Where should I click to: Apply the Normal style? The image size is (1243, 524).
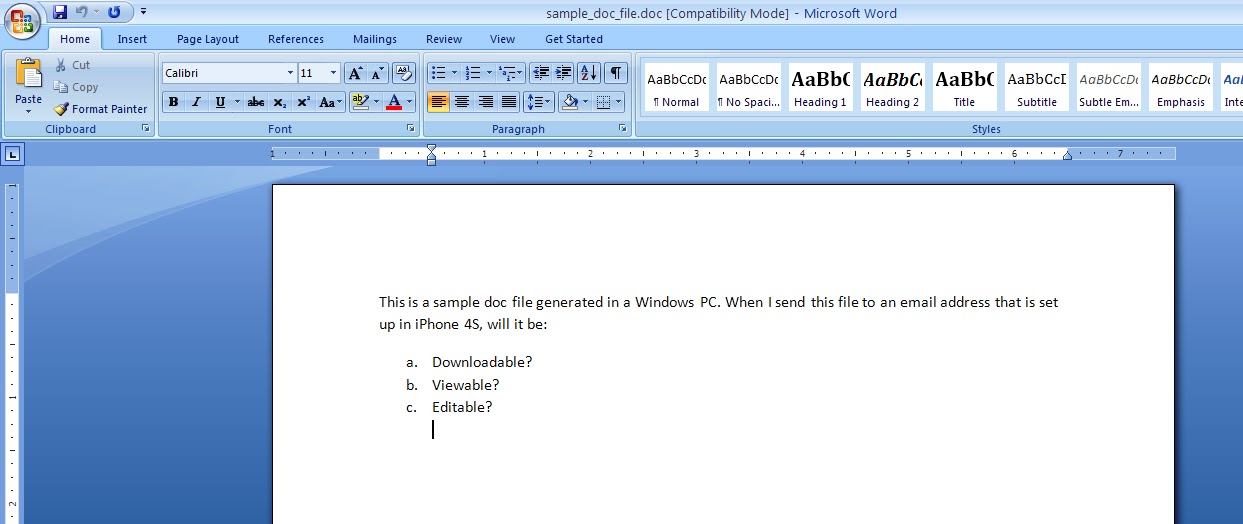pos(677,88)
